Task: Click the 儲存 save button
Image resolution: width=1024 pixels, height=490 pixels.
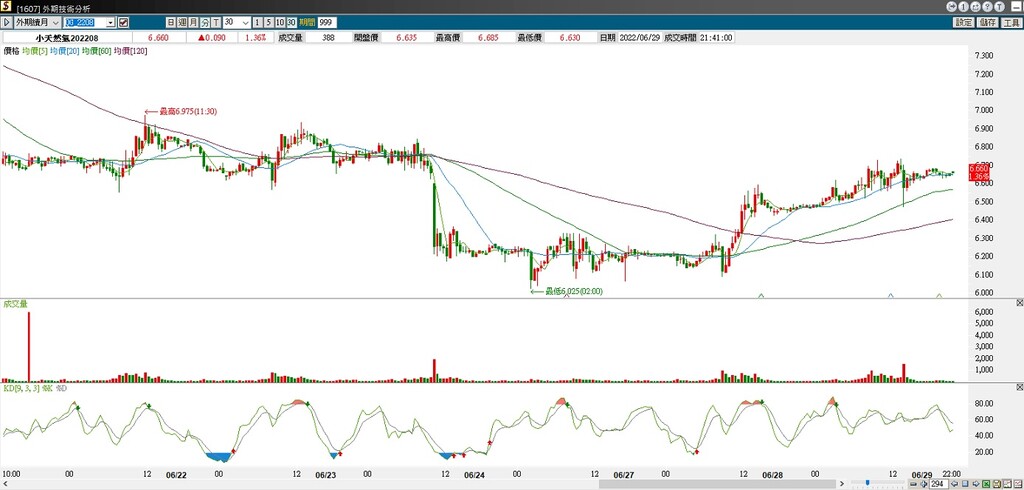Action: click(x=988, y=22)
